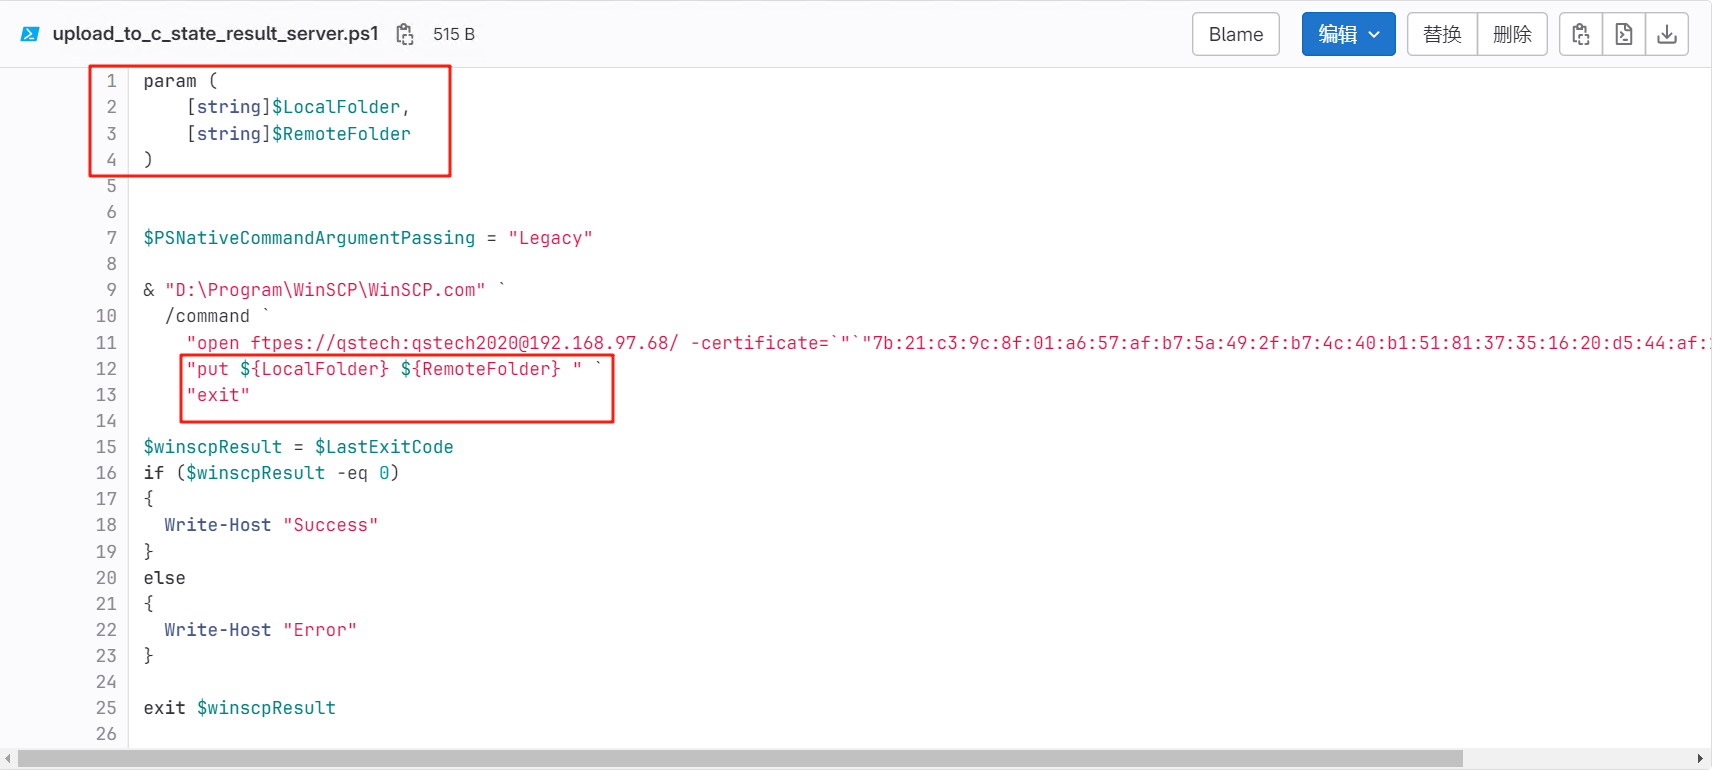This screenshot has height=770, width=1713.
Task: Click the else keyword on line 20
Action: click(164, 578)
